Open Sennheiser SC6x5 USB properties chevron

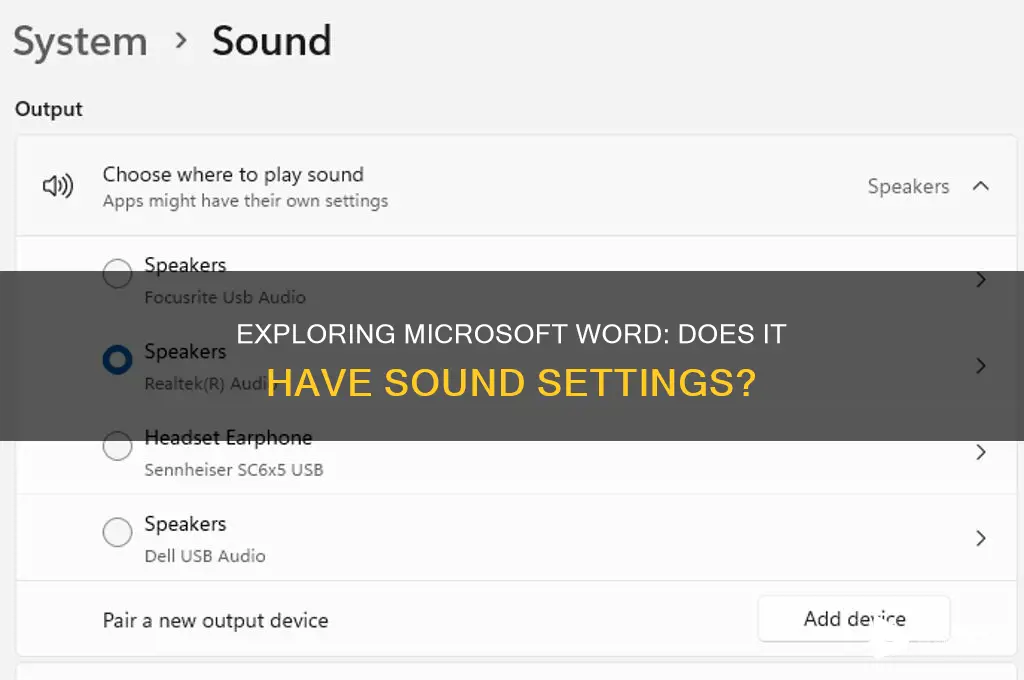[980, 452]
